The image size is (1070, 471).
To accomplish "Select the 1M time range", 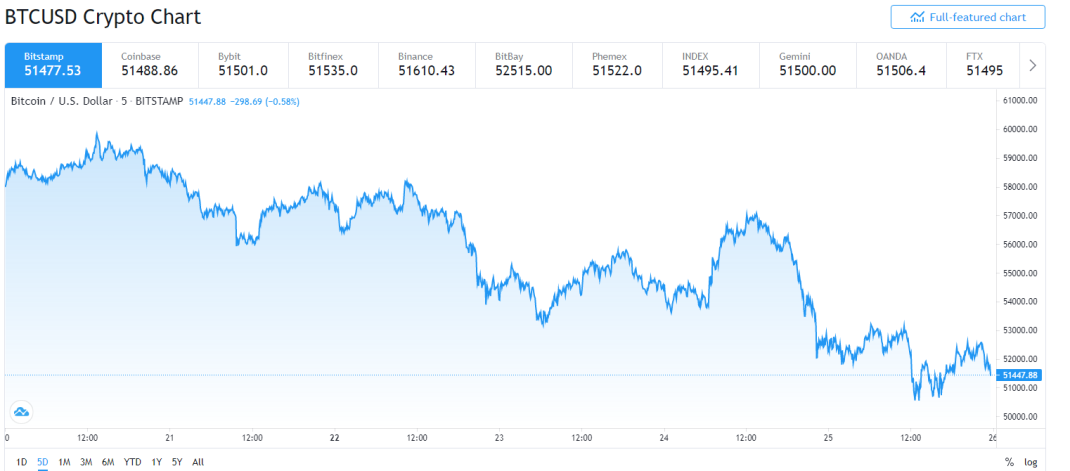I will (x=64, y=462).
